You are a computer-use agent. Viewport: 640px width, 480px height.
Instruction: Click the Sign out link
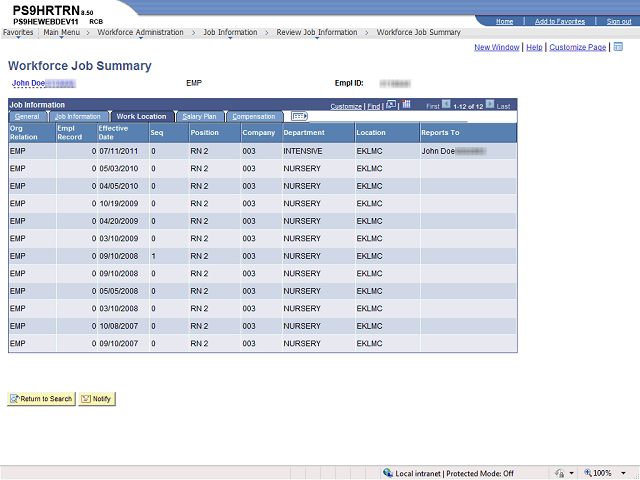click(619, 22)
